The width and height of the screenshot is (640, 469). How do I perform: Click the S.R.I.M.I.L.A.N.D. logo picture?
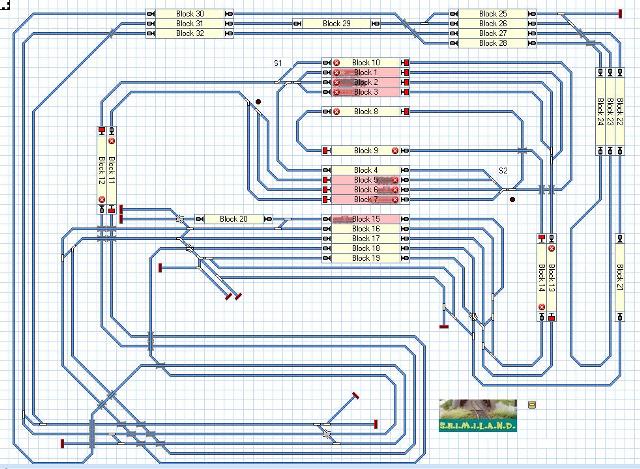[x=478, y=416]
